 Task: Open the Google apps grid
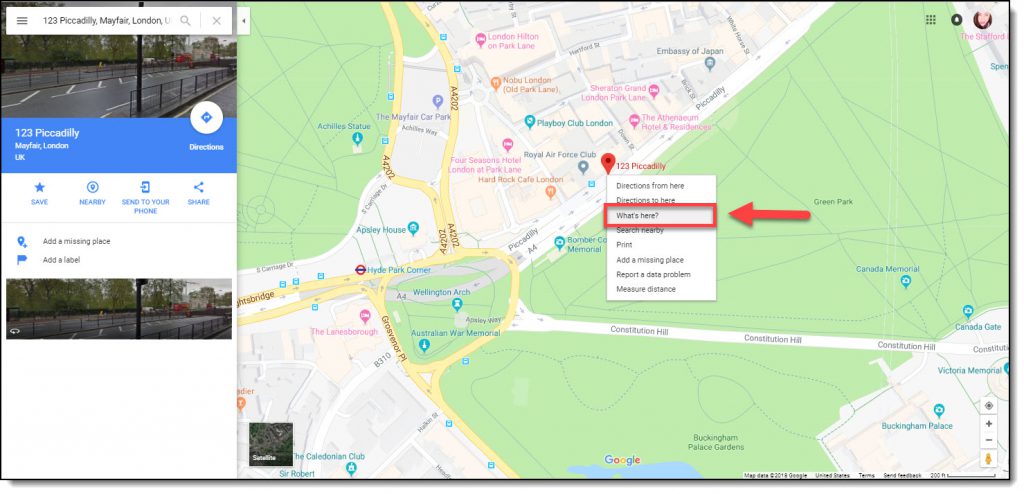(930, 20)
